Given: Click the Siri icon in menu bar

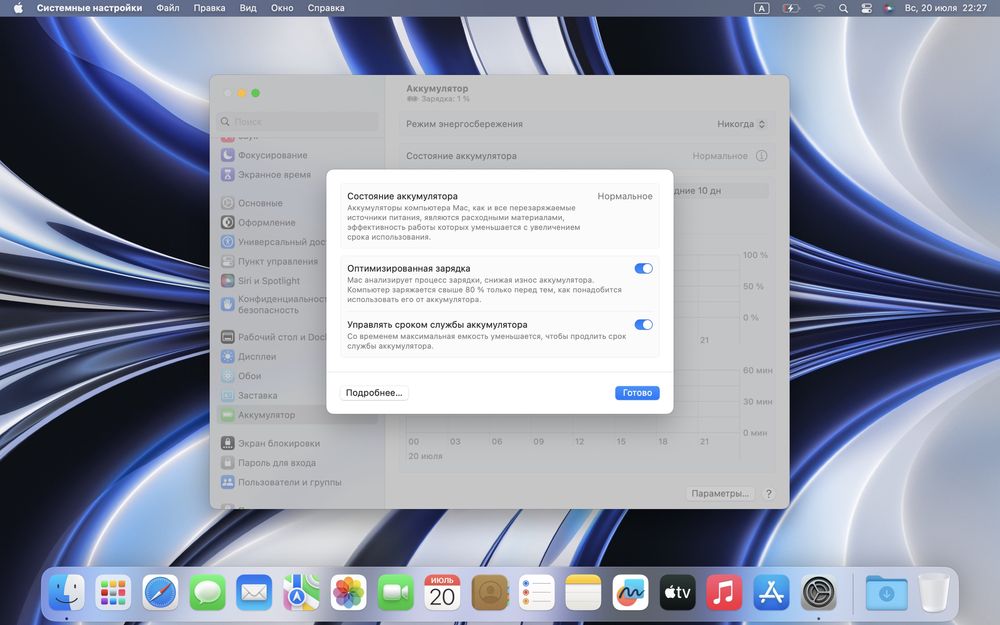Looking at the screenshot, I should tap(888, 8).
